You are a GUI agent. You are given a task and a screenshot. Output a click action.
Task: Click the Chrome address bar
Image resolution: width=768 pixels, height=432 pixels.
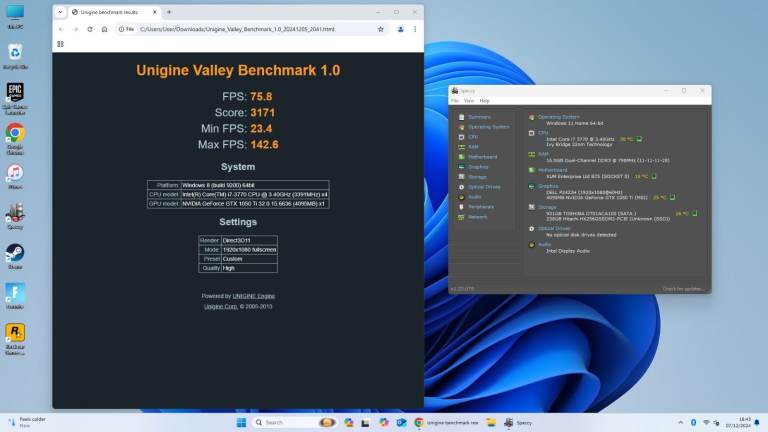coord(240,29)
